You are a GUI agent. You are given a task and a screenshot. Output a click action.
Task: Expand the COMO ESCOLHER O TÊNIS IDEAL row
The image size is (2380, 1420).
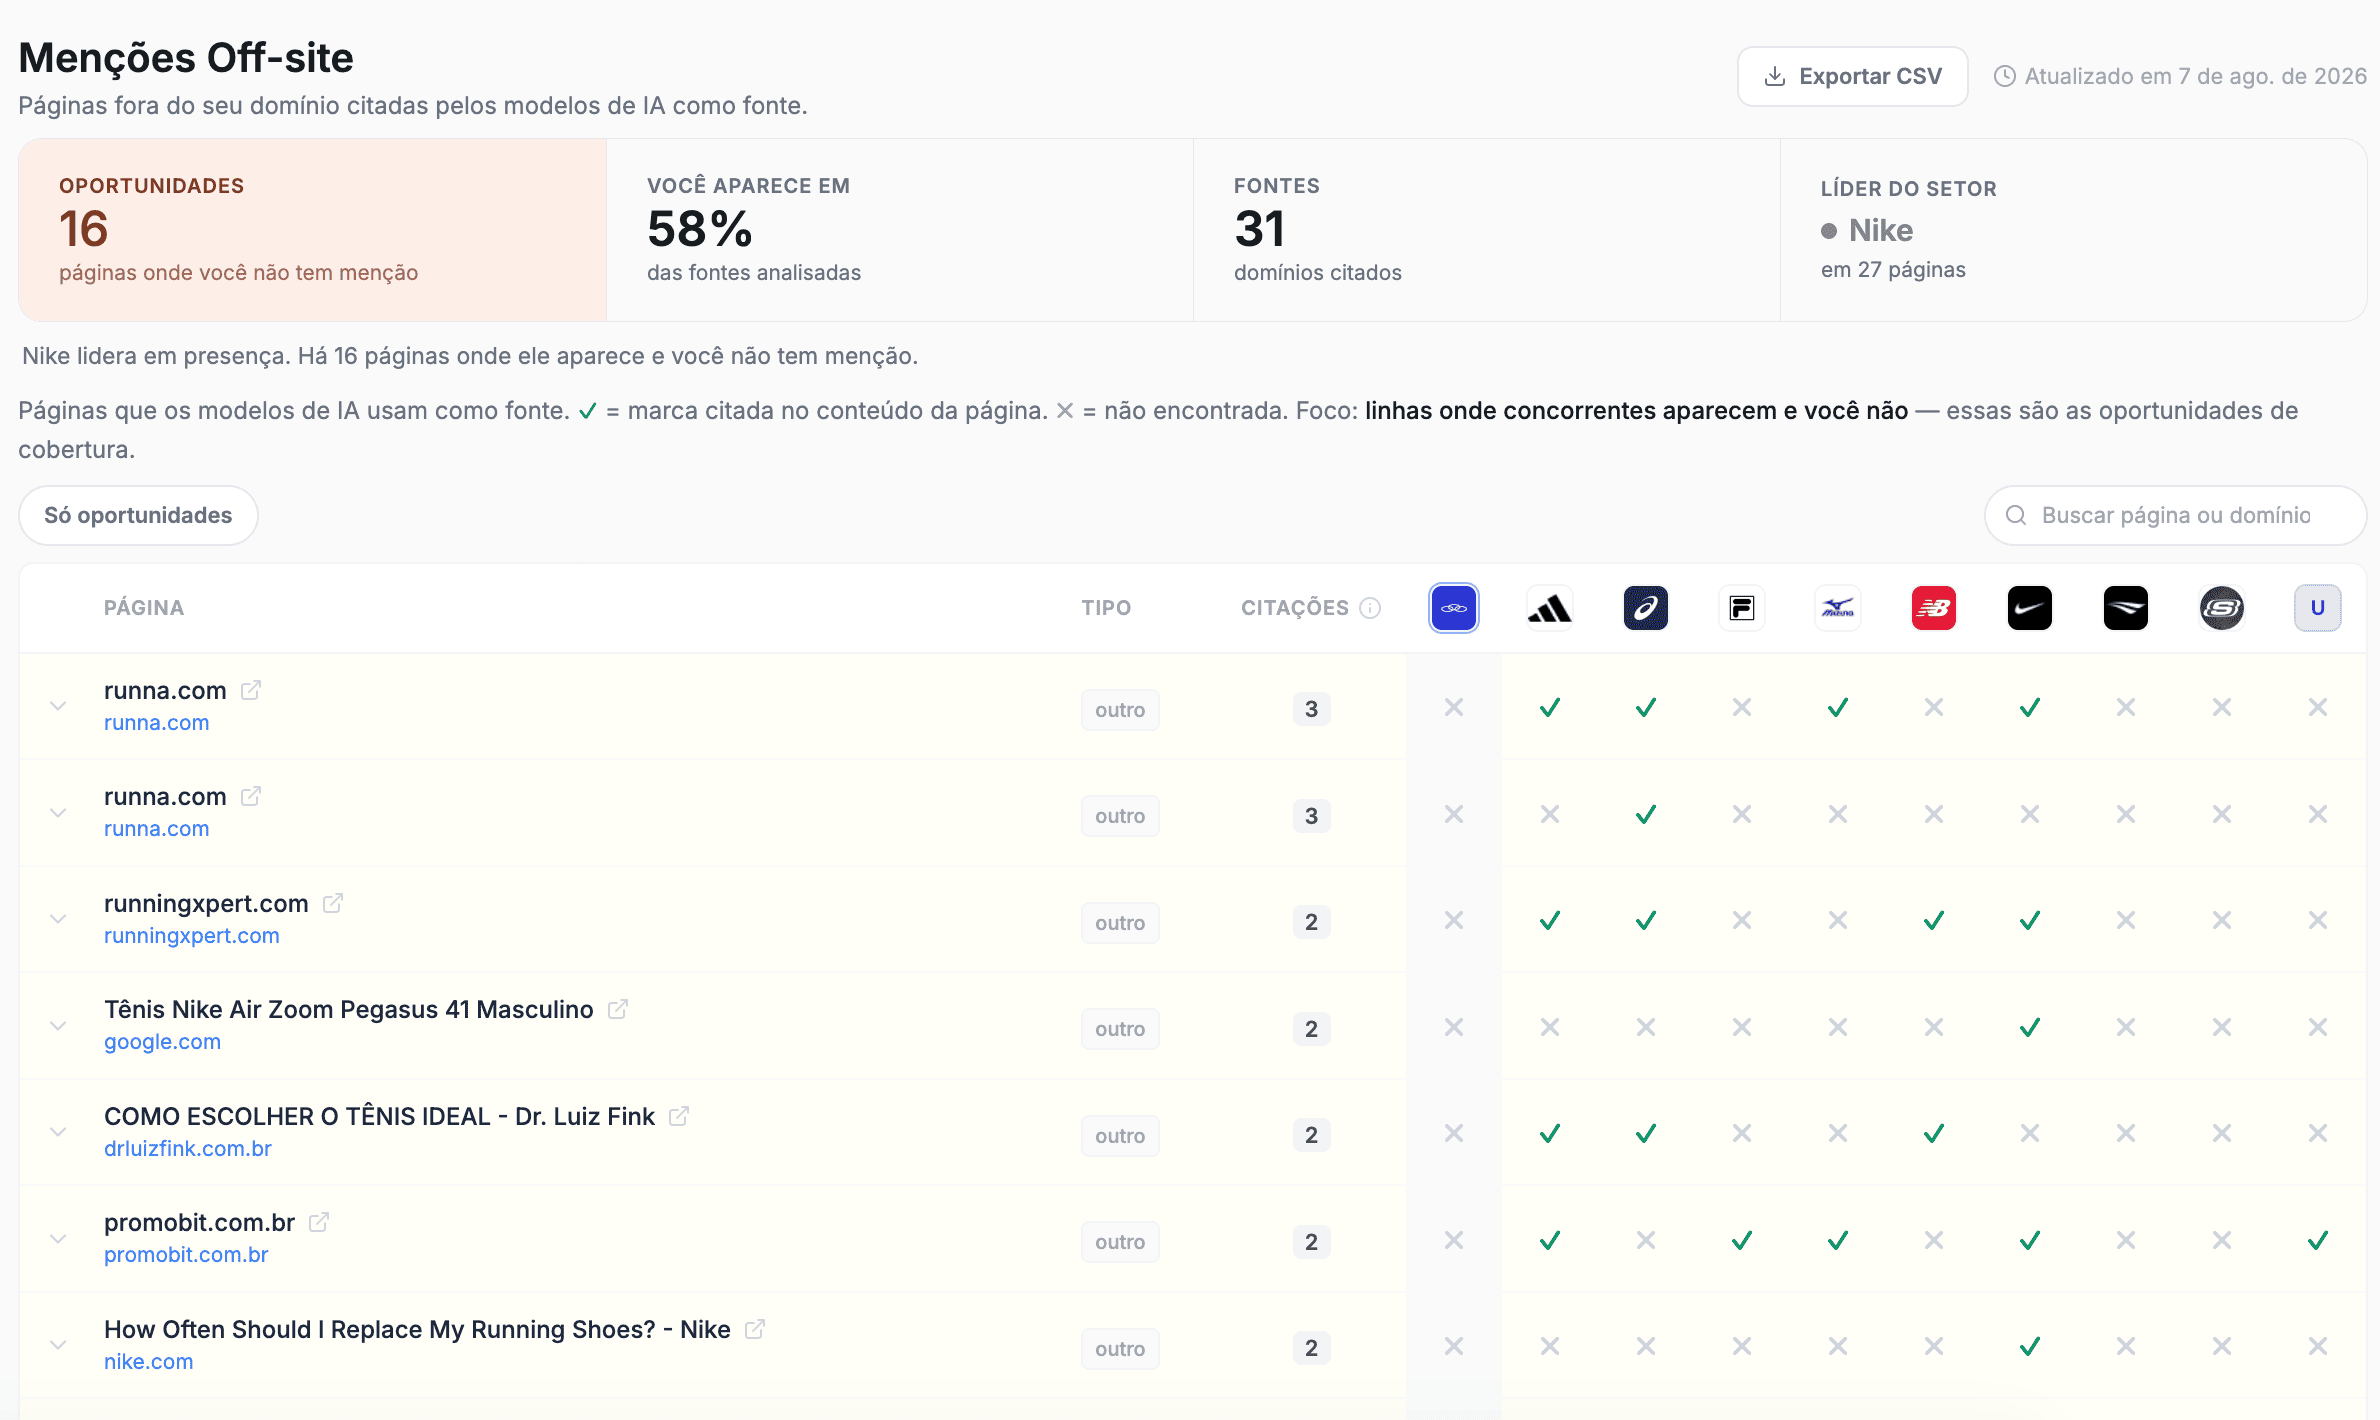point(58,1132)
